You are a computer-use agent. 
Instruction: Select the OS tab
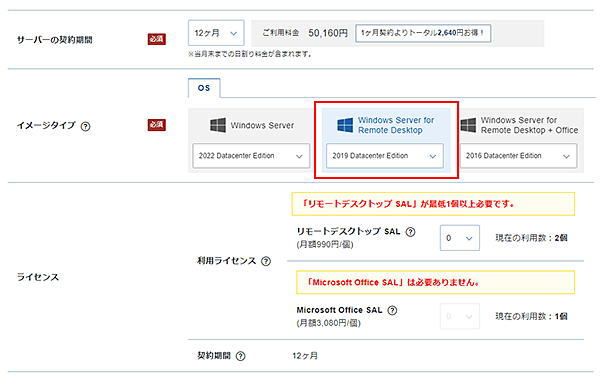tap(204, 88)
